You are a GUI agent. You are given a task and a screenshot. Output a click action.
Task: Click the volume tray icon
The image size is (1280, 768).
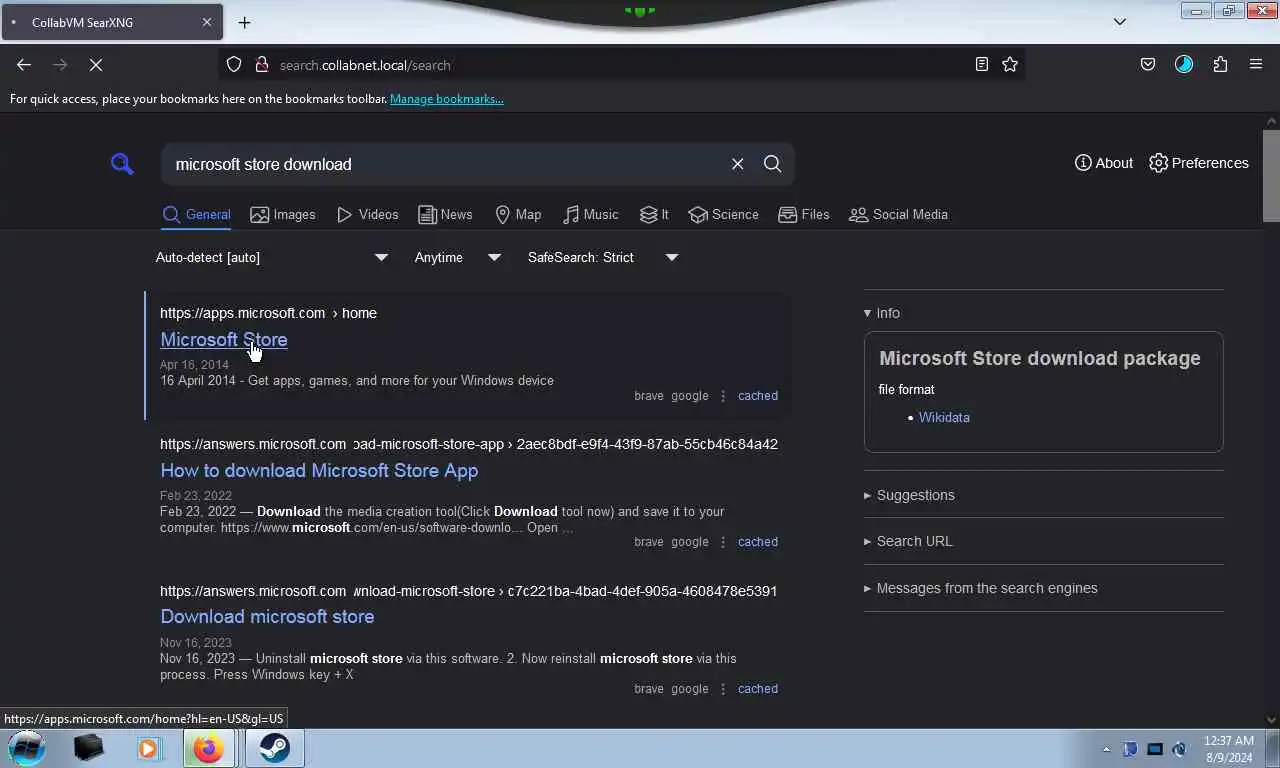[1180, 749]
